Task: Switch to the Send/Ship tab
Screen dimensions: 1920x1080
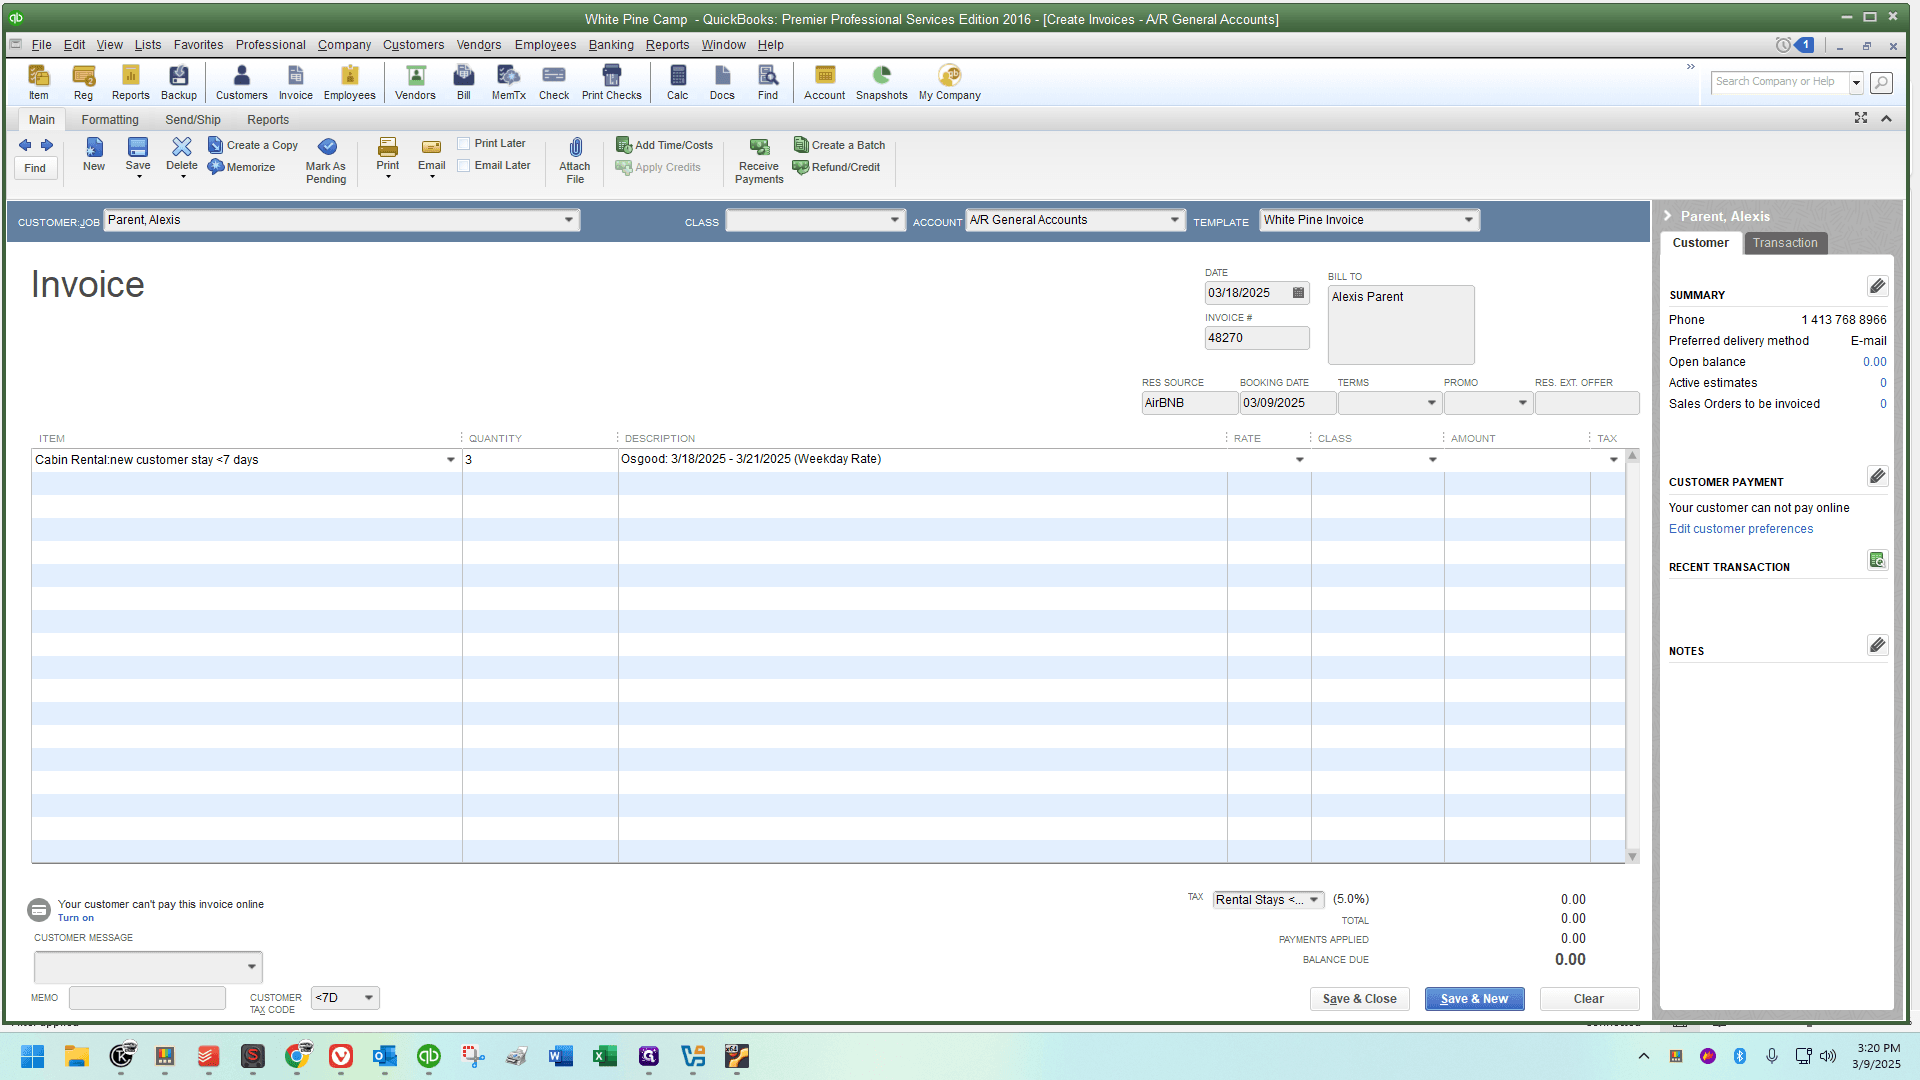Action: click(x=193, y=120)
